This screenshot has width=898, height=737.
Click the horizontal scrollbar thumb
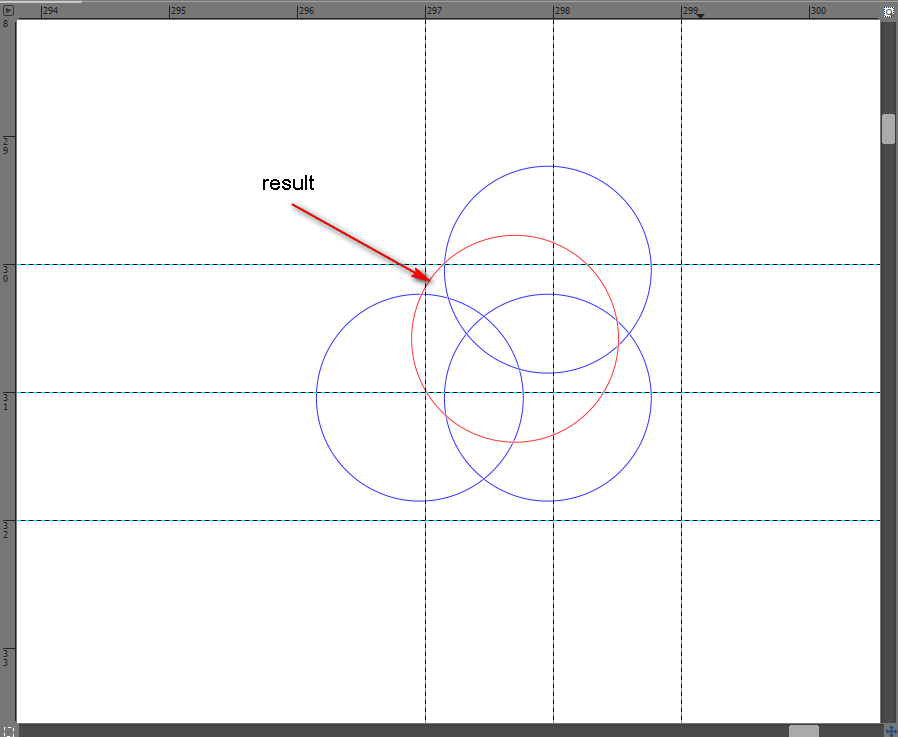(803, 731)
